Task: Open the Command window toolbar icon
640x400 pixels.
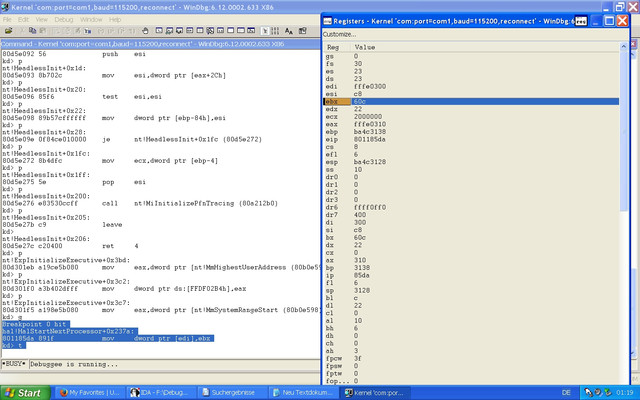Action: click(x=159, y=31)
